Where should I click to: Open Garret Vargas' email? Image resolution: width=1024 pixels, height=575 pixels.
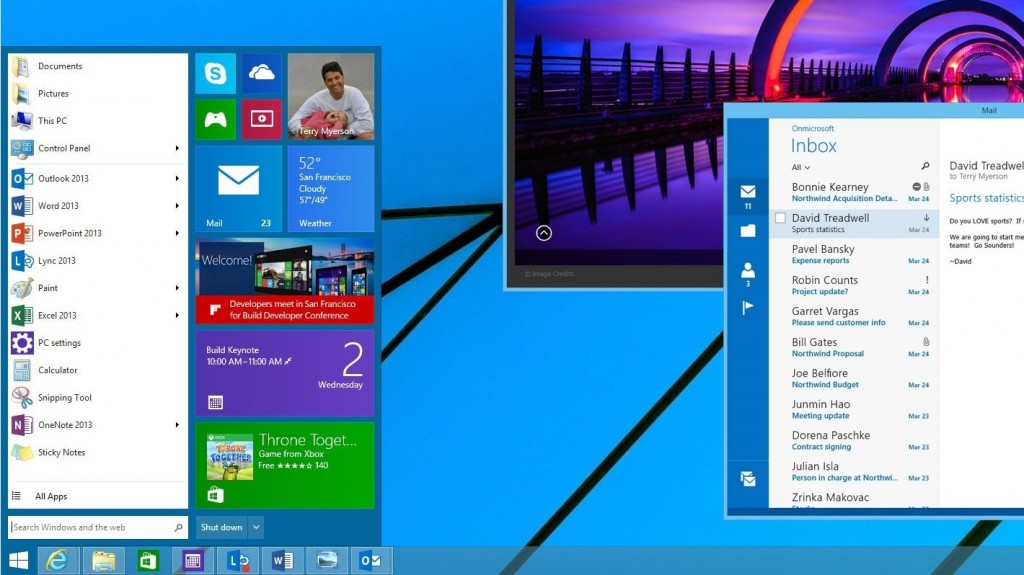coord(854,316)
